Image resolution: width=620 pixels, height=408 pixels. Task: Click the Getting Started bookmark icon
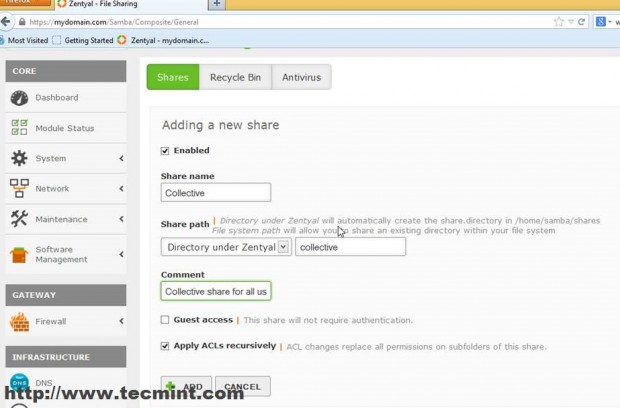click(x=57, y=40)
